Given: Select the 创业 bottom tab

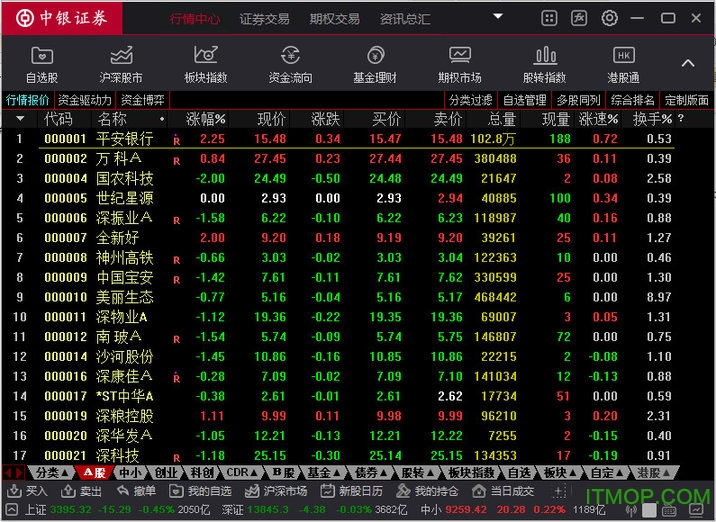Looking at the screenshot, I should click(166, 473).
